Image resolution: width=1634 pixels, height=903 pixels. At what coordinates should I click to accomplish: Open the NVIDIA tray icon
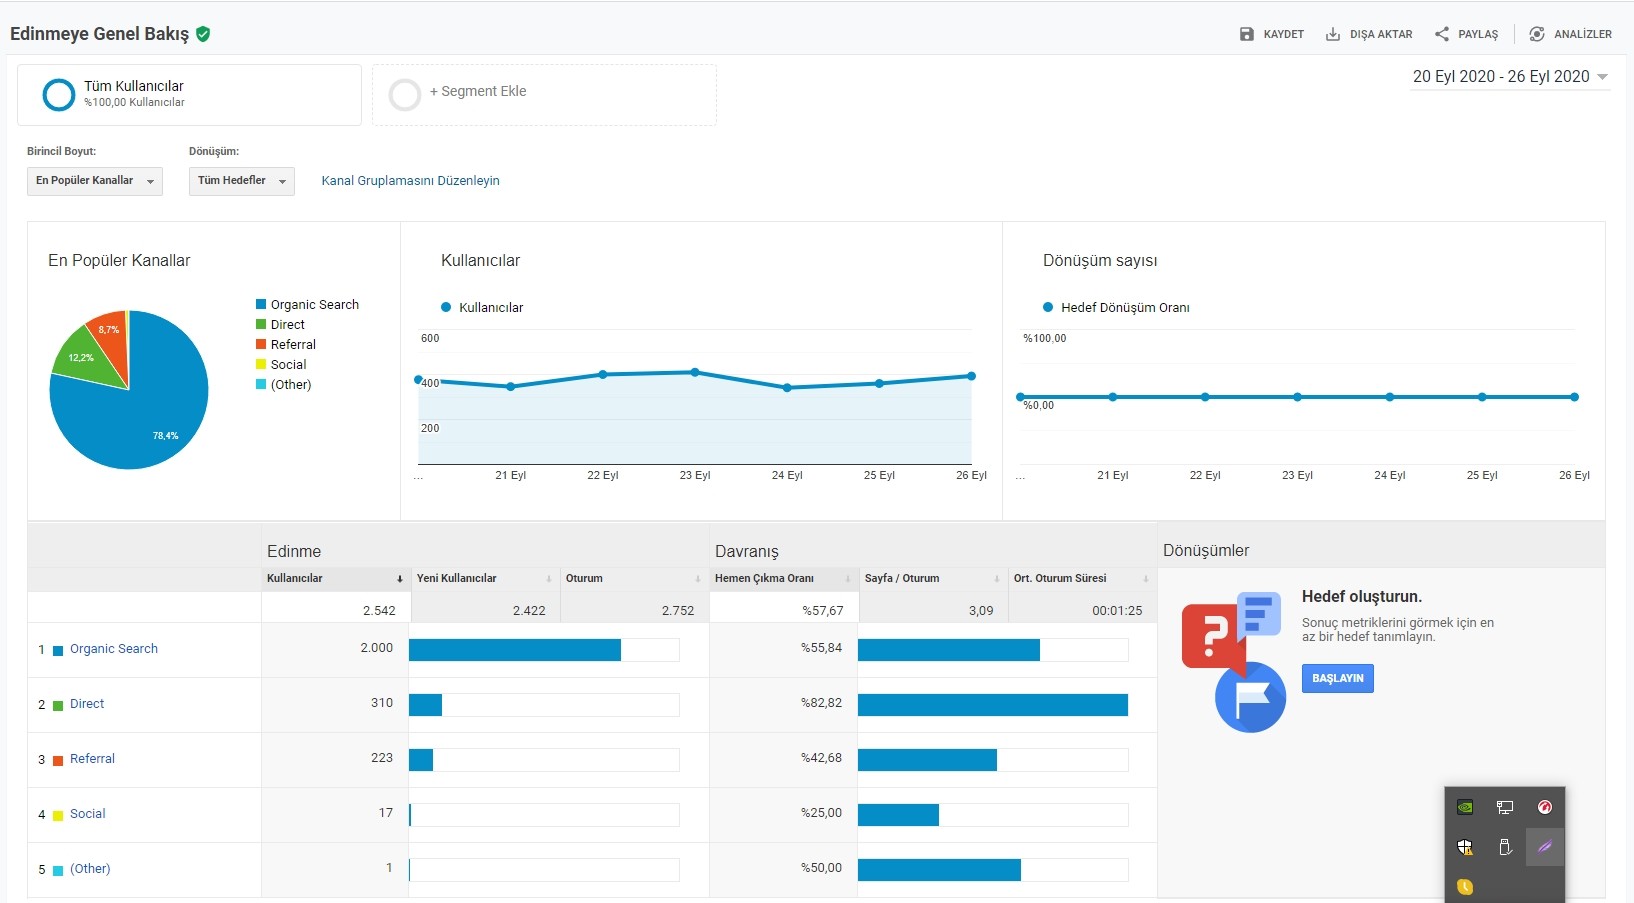click(x=1465, y=807)
